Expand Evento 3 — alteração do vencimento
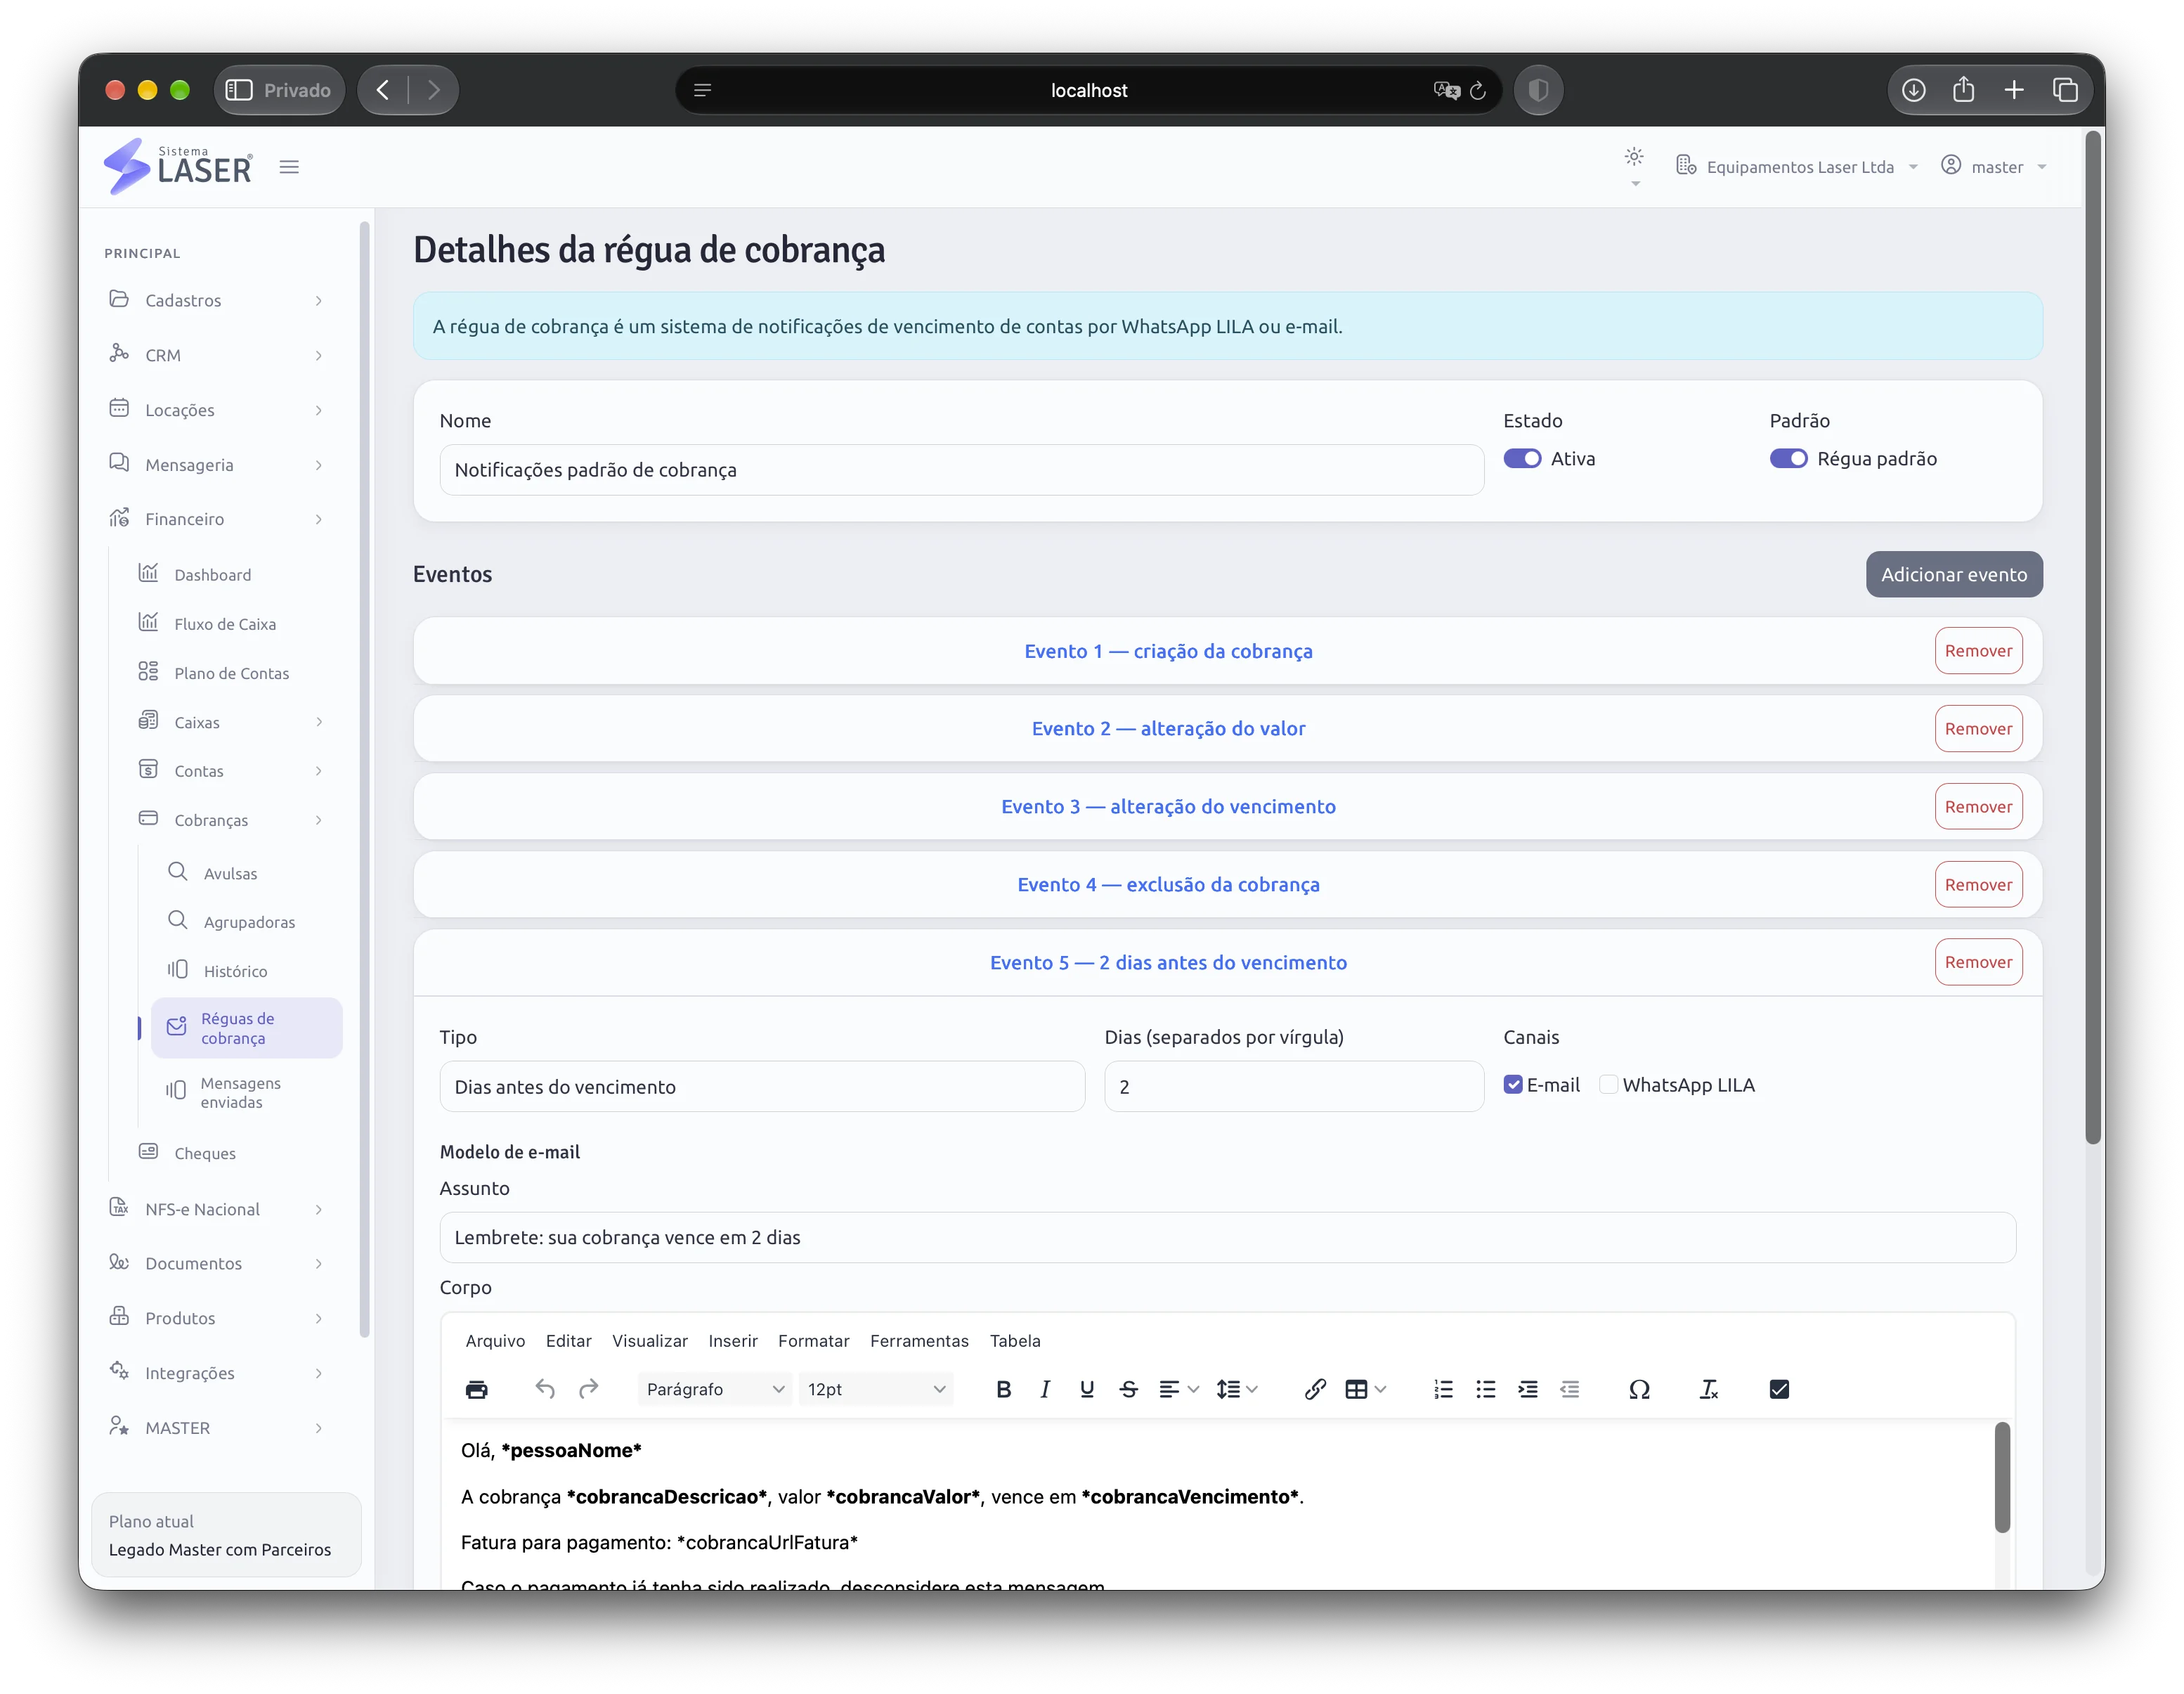 point(1168,806)
